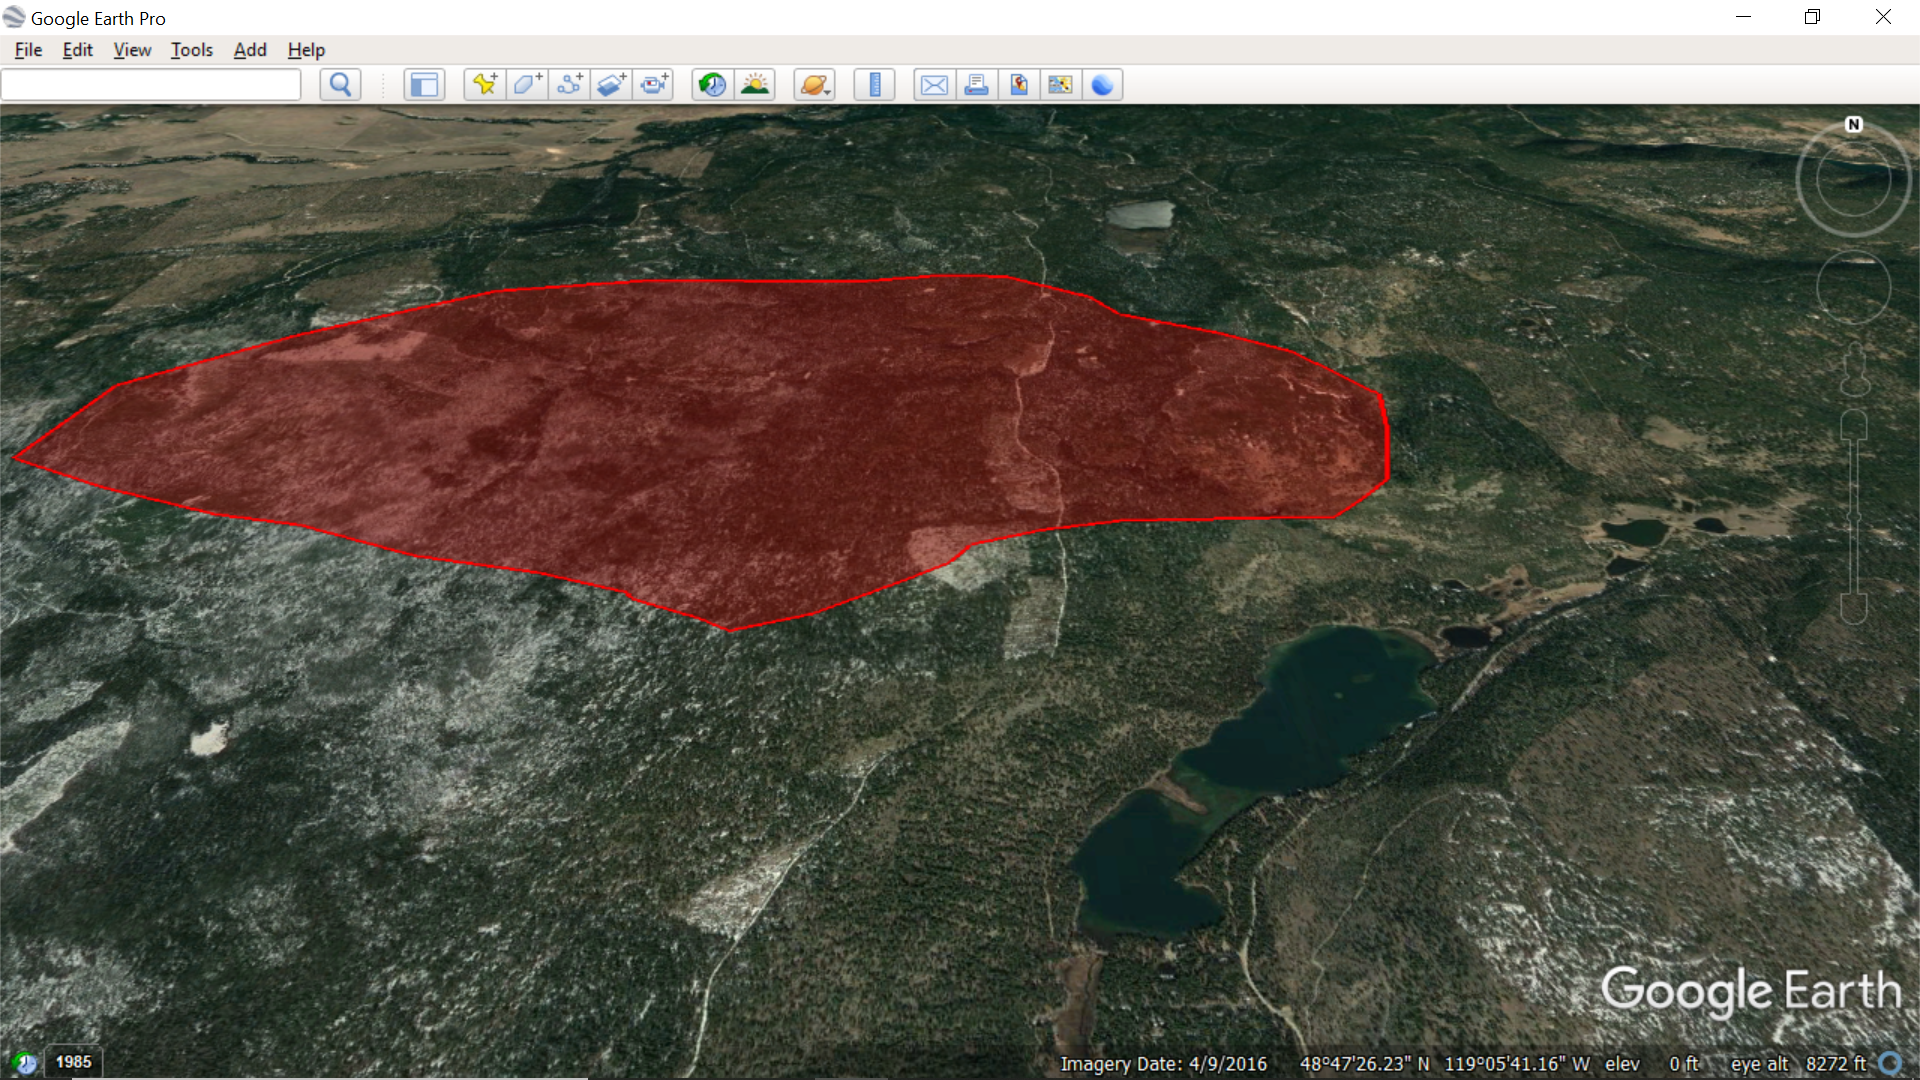1920x1080 pixels.
Task: Open the planet switcher dropdown
Action: click(x=814, y=85)
